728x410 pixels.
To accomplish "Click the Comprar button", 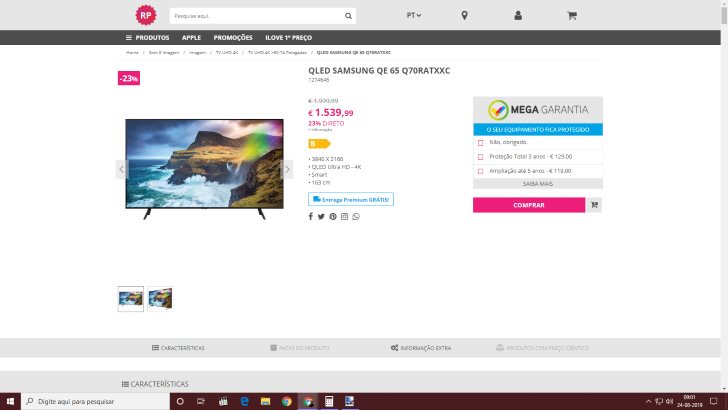I will click(529, 205).
